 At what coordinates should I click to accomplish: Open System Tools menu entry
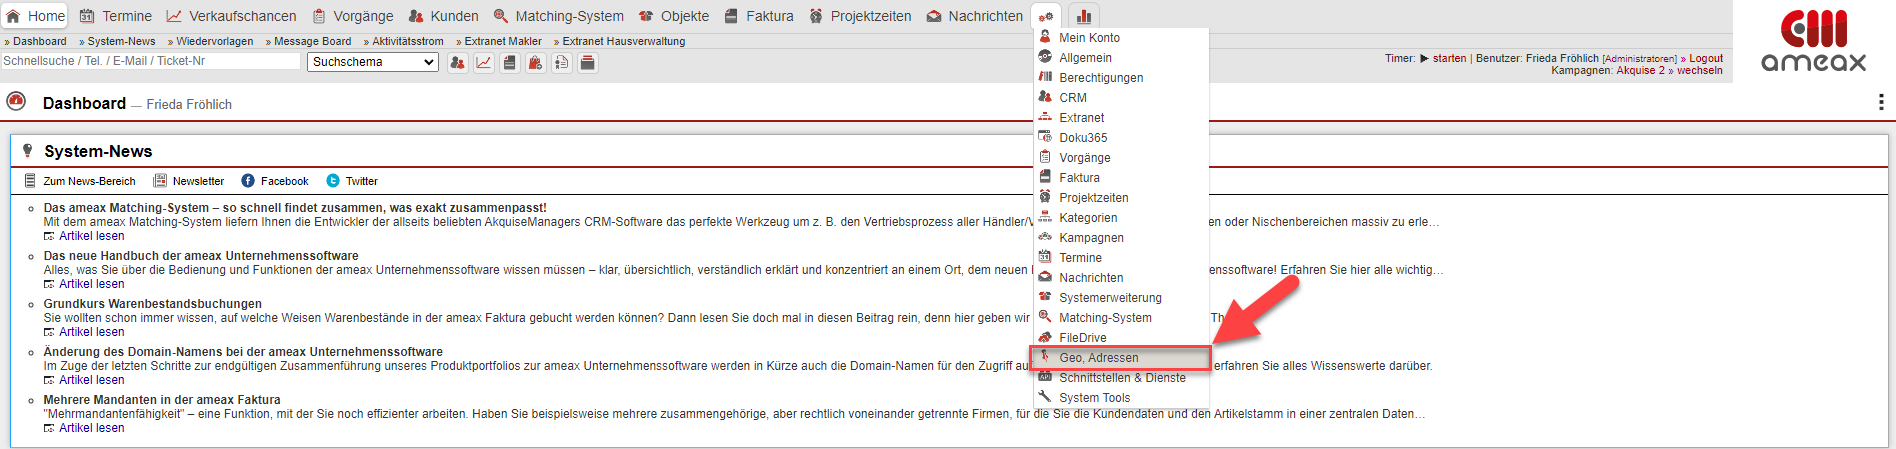1094,398
